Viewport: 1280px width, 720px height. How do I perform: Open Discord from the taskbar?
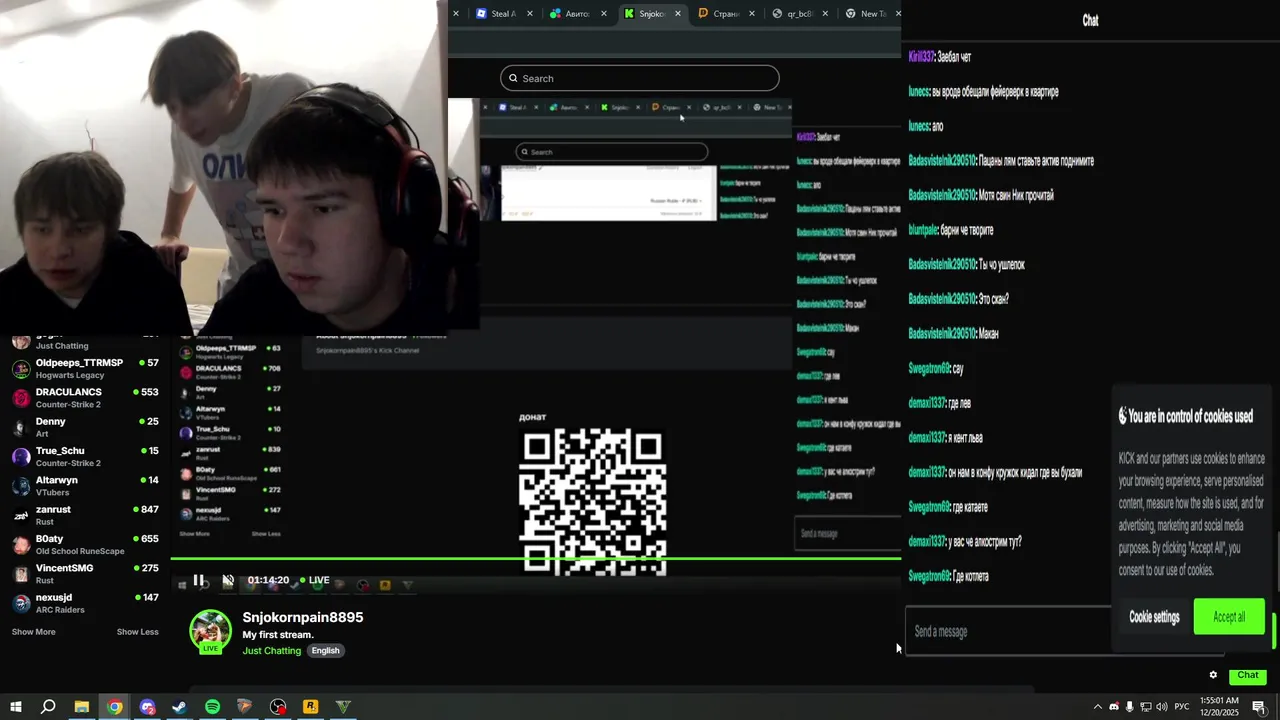click(x=148, y=707)
